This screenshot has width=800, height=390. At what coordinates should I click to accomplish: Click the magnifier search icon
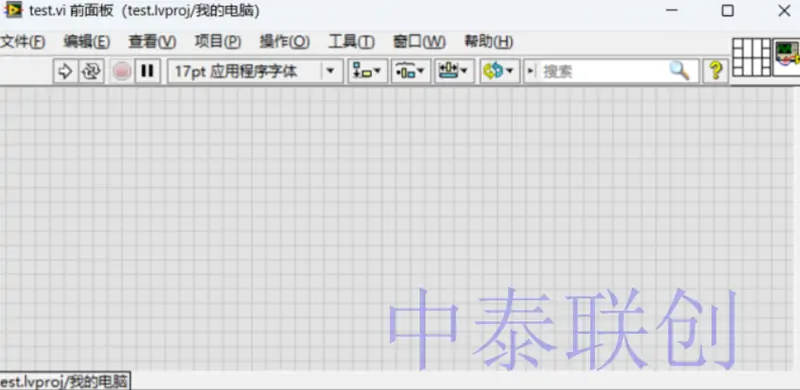pos(680,71)
